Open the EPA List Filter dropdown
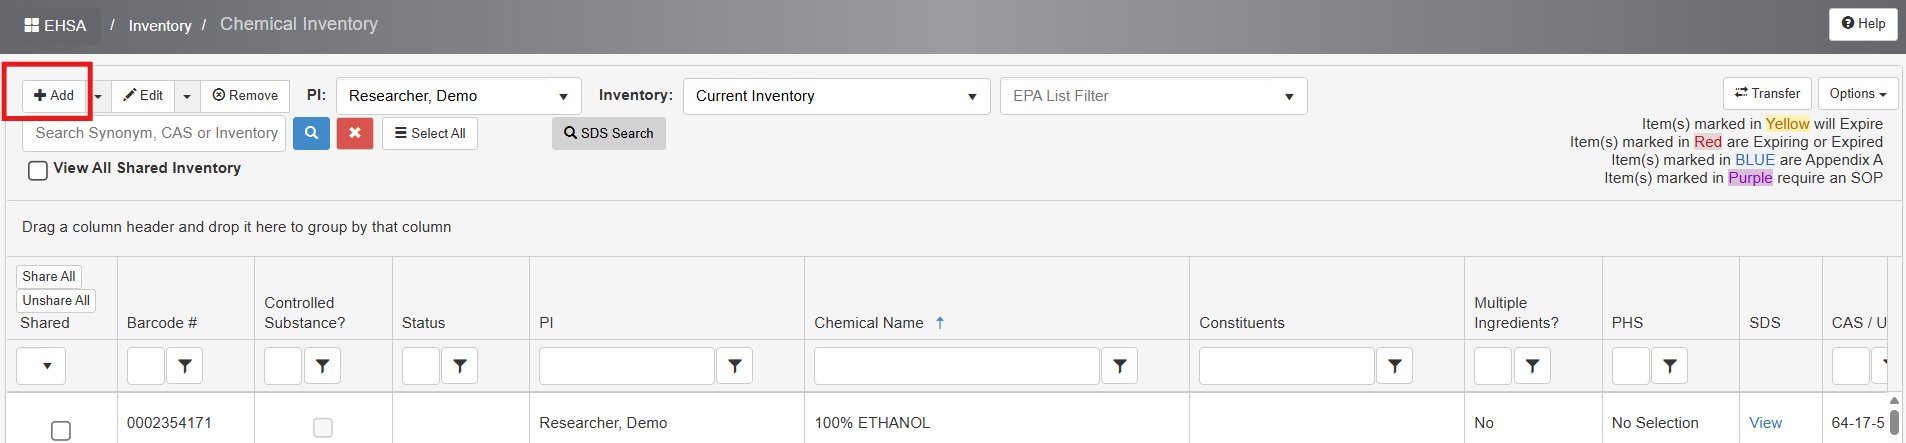 tap(1153, 96)
